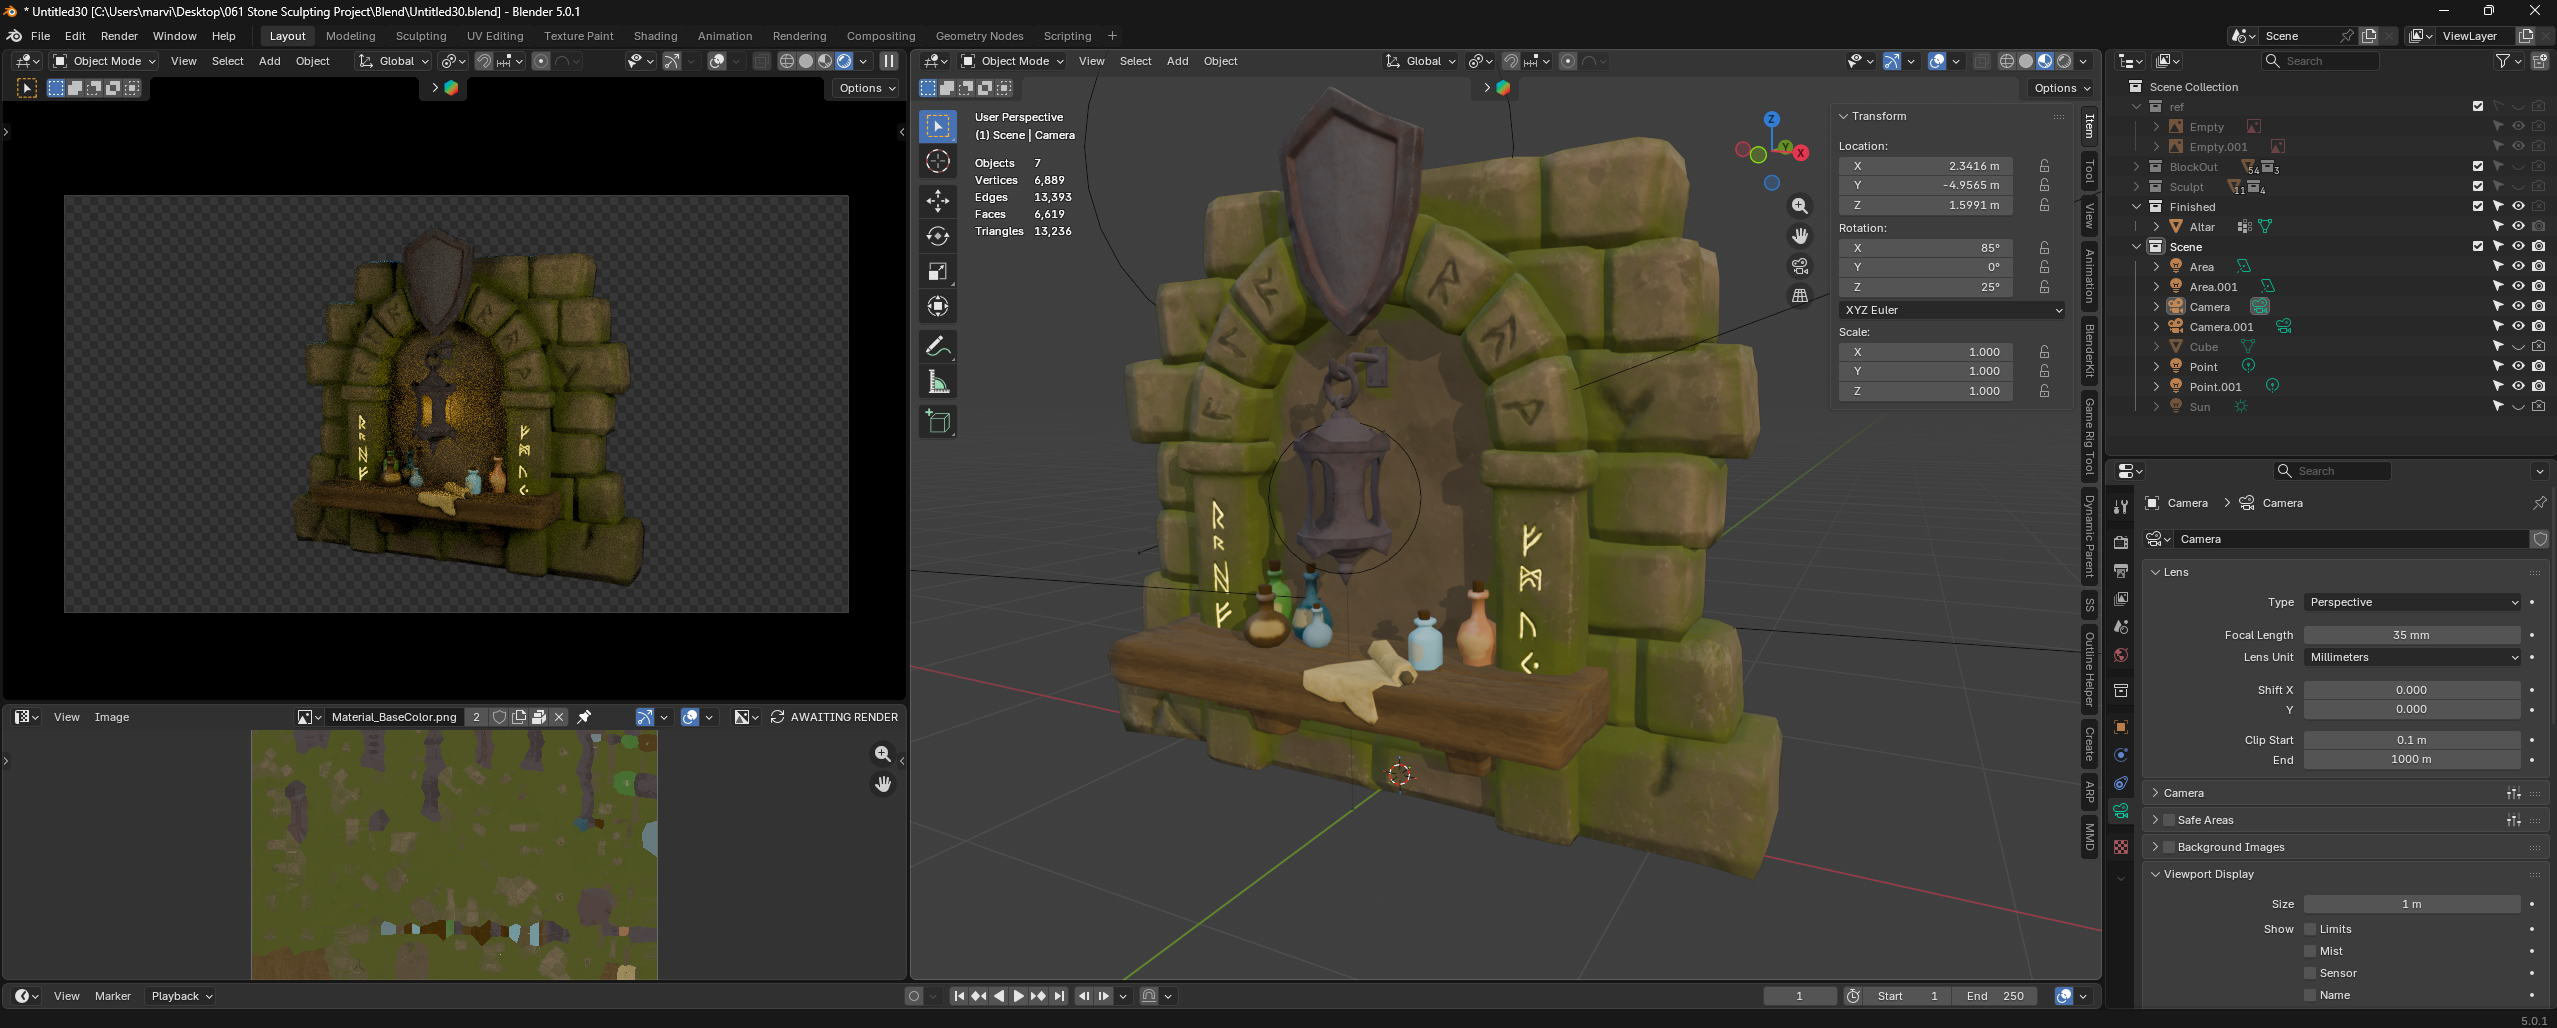Adjust the Focal Length 35 mm field
This screenshot has height=1028, width=2557.
pos(2411,635)
